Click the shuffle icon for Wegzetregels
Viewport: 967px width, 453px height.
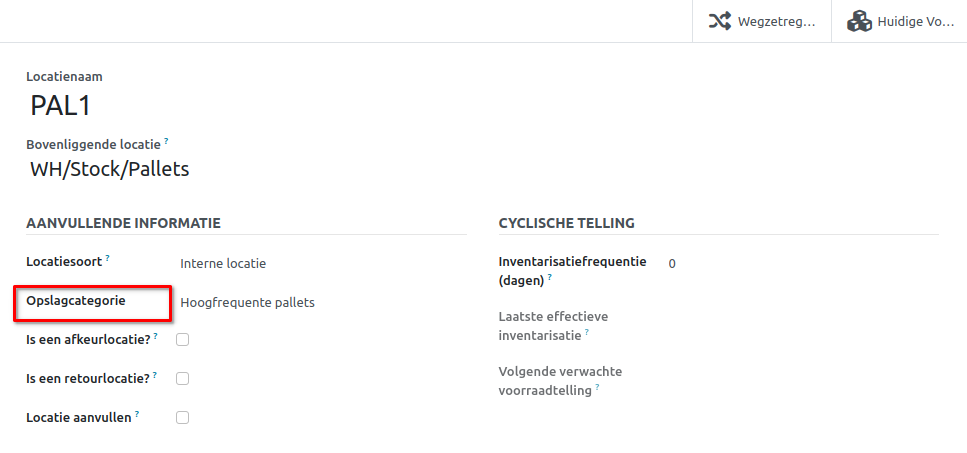point(719,21)
